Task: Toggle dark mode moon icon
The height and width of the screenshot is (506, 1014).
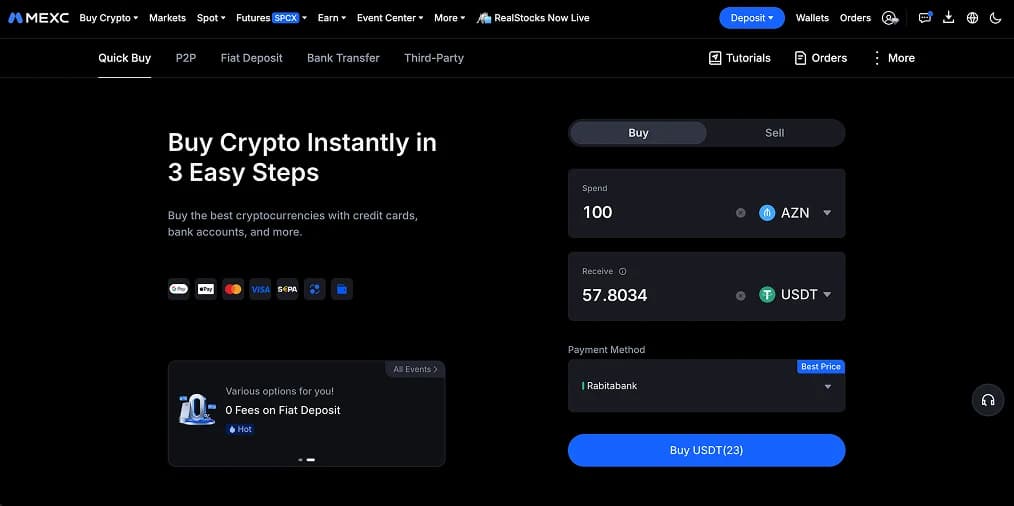Action: [x=996, y=18]
